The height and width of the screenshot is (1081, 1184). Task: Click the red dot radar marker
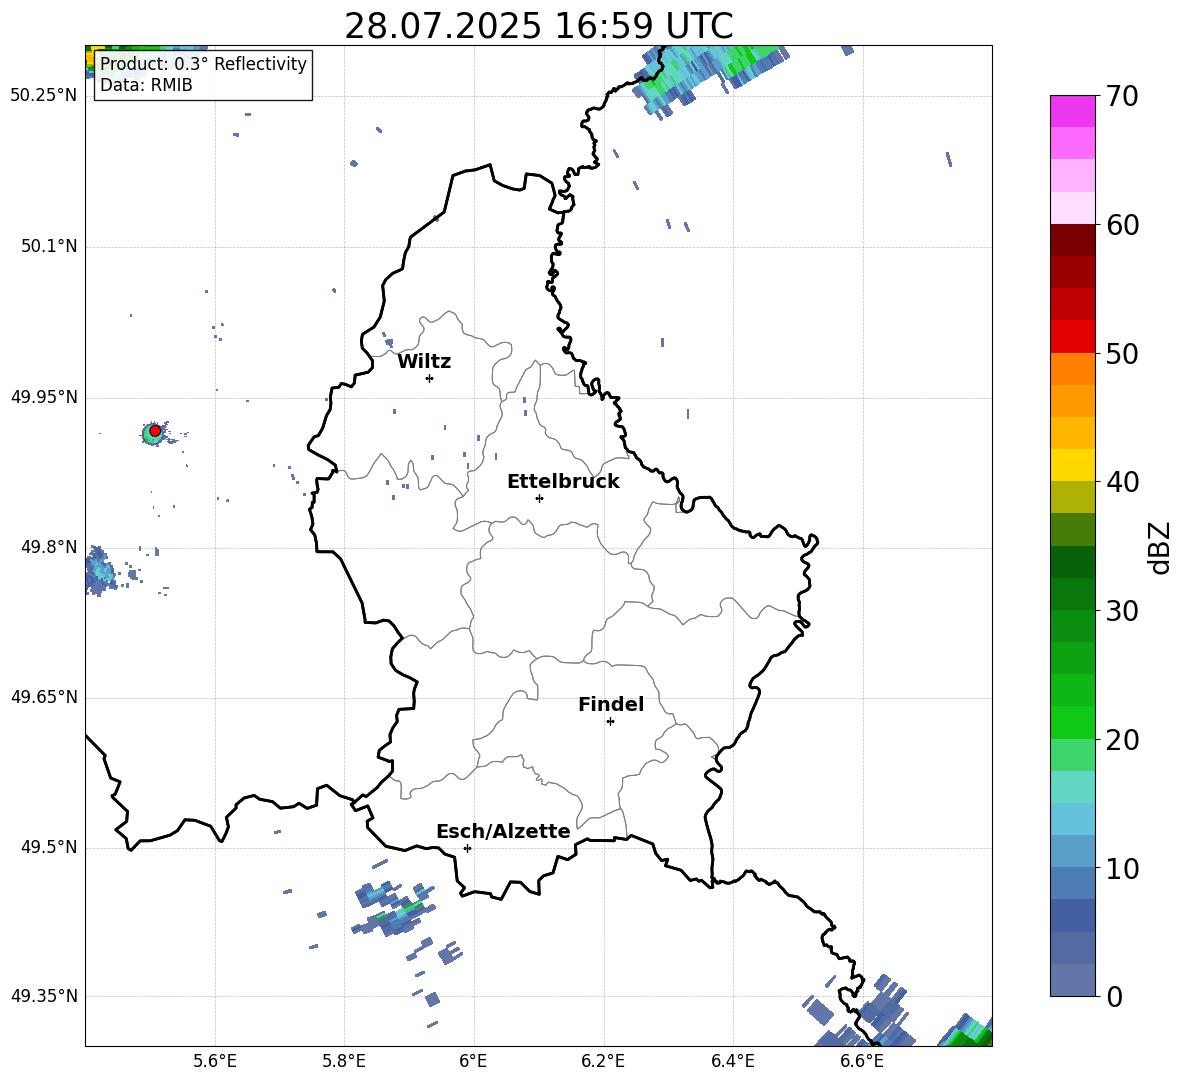point(155,431)
